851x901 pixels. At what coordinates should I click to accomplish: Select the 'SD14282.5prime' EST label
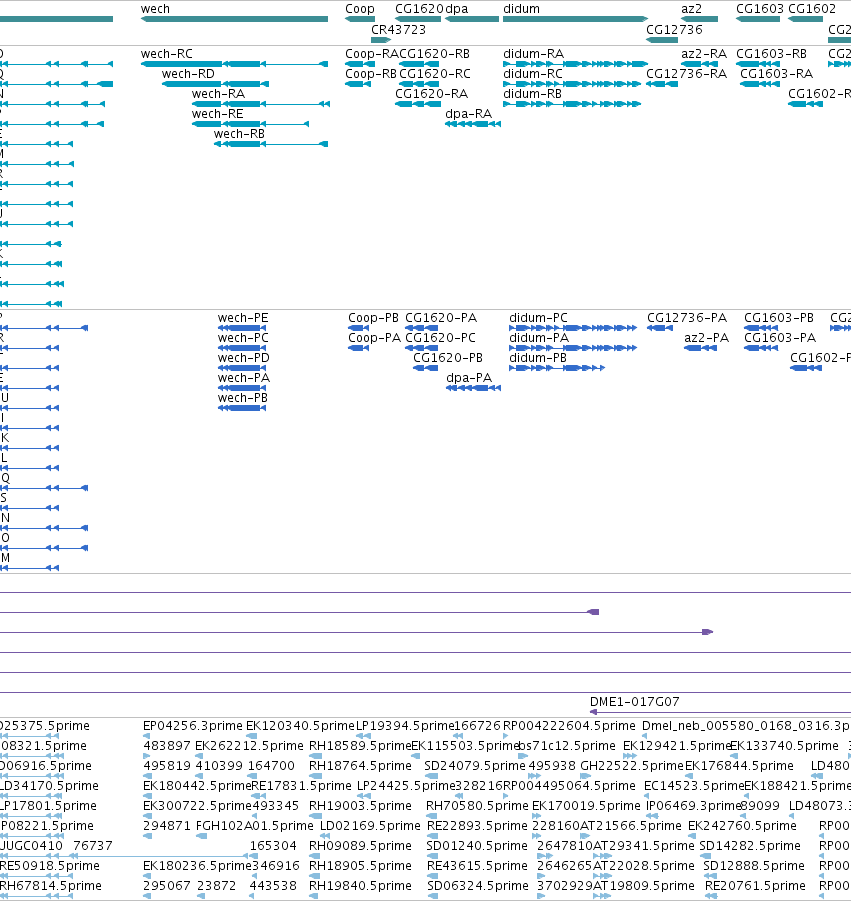coord(750,846)
